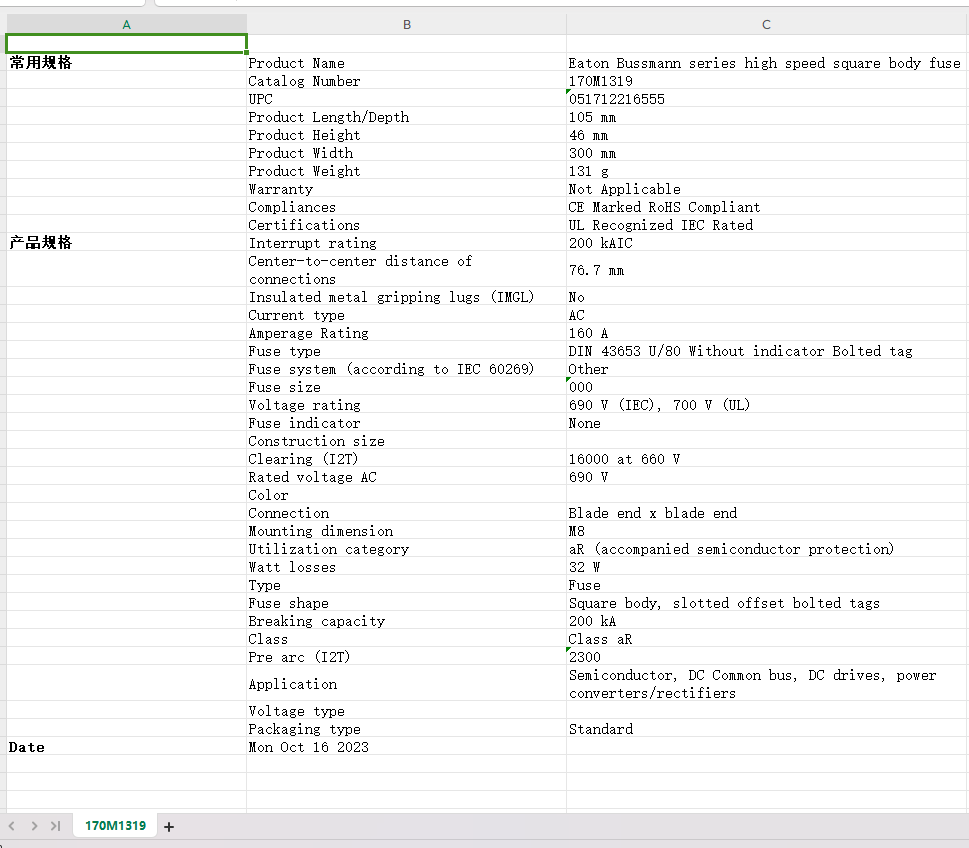Select 'CE Marked RoHS Compliant' cell
Viewport: 969px width, 848px height.
click(767, 207)
